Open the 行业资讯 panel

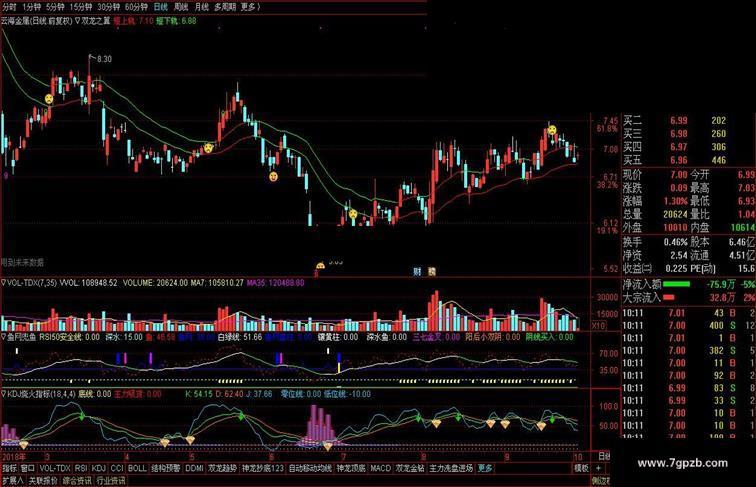pos(111,481)
